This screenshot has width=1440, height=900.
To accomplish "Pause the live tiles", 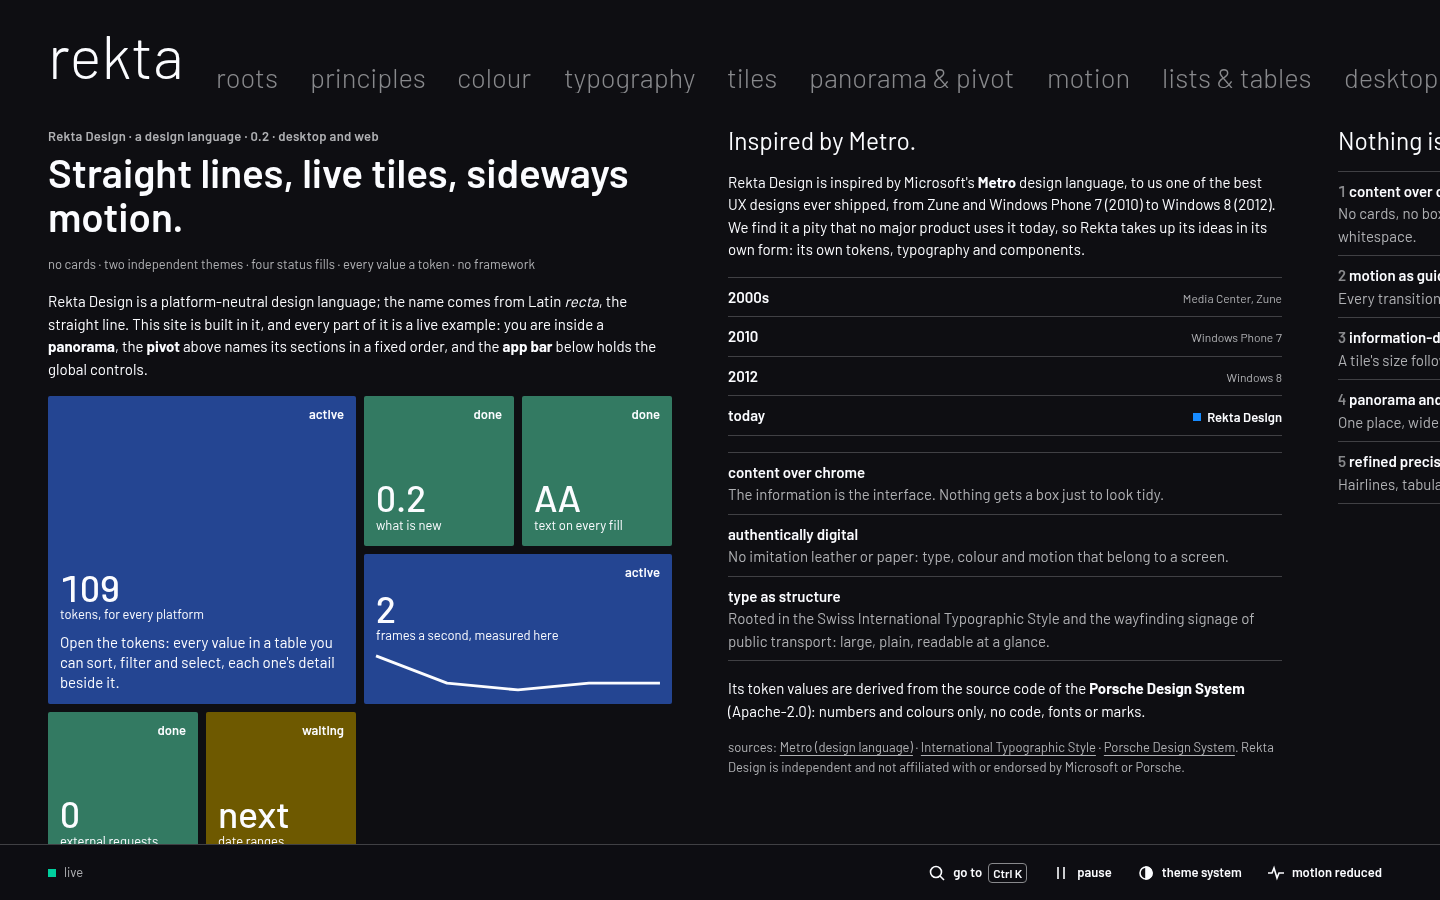I will tap(1083, 873).
